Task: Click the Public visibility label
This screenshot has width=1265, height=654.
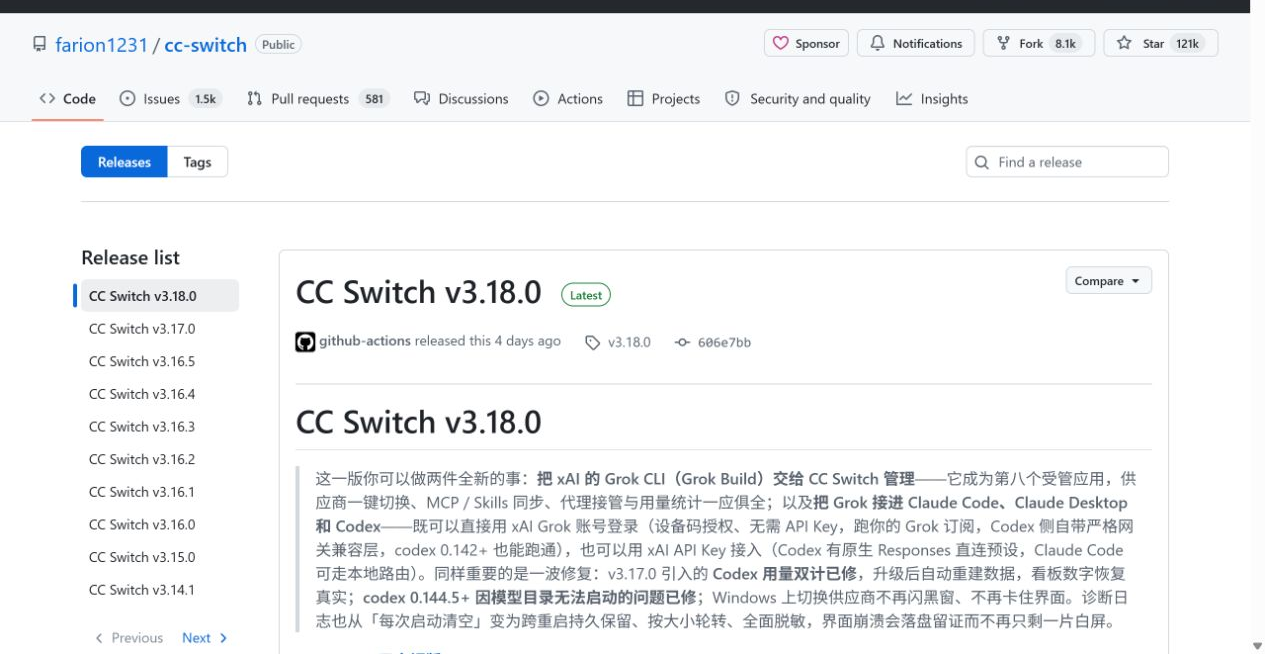Action: pos(278,45)
